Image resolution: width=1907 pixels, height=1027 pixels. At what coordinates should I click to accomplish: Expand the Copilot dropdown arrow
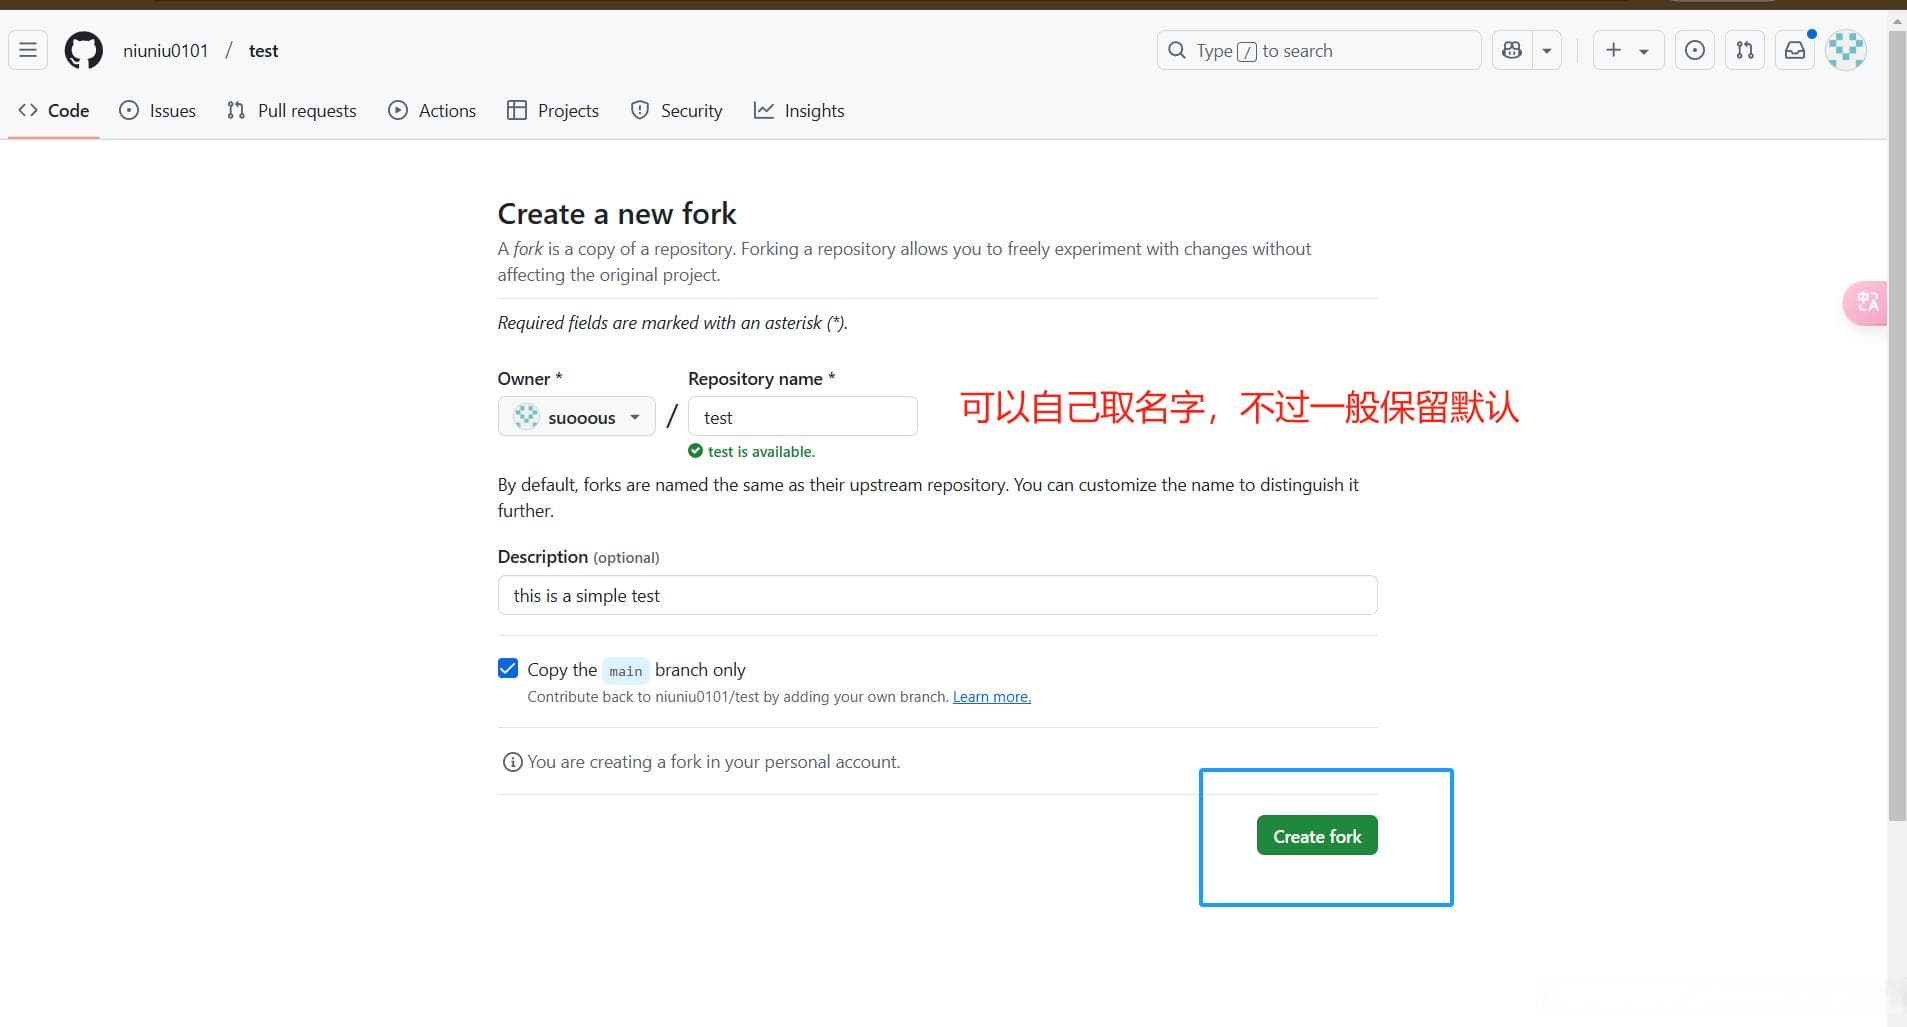pos(1547,50)
